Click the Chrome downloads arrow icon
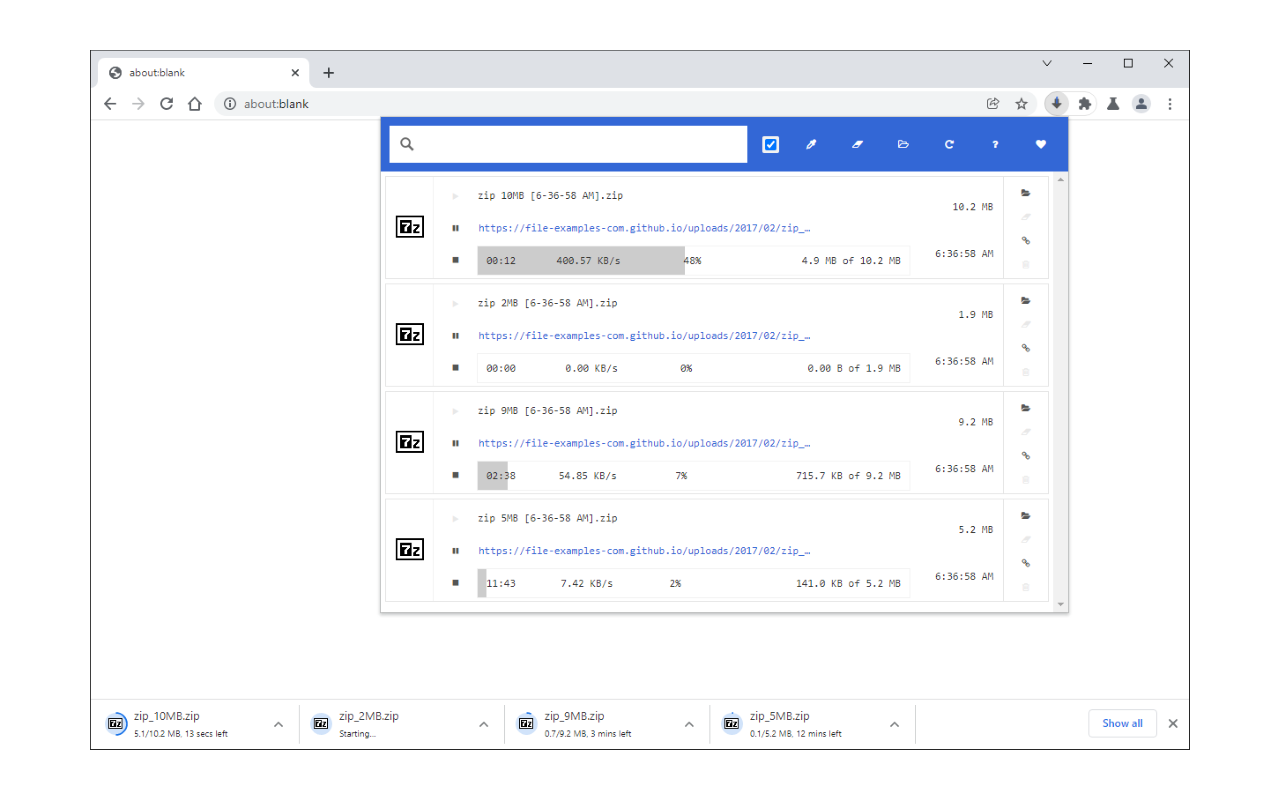Image resolution: width=1280 pixels, height=800 pixels. [x=1057, y=103]
